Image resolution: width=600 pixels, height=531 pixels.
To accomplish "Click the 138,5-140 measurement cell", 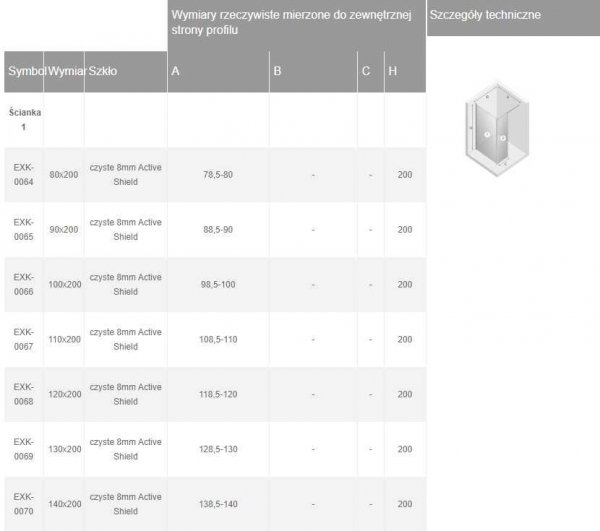I will point(217,504).
